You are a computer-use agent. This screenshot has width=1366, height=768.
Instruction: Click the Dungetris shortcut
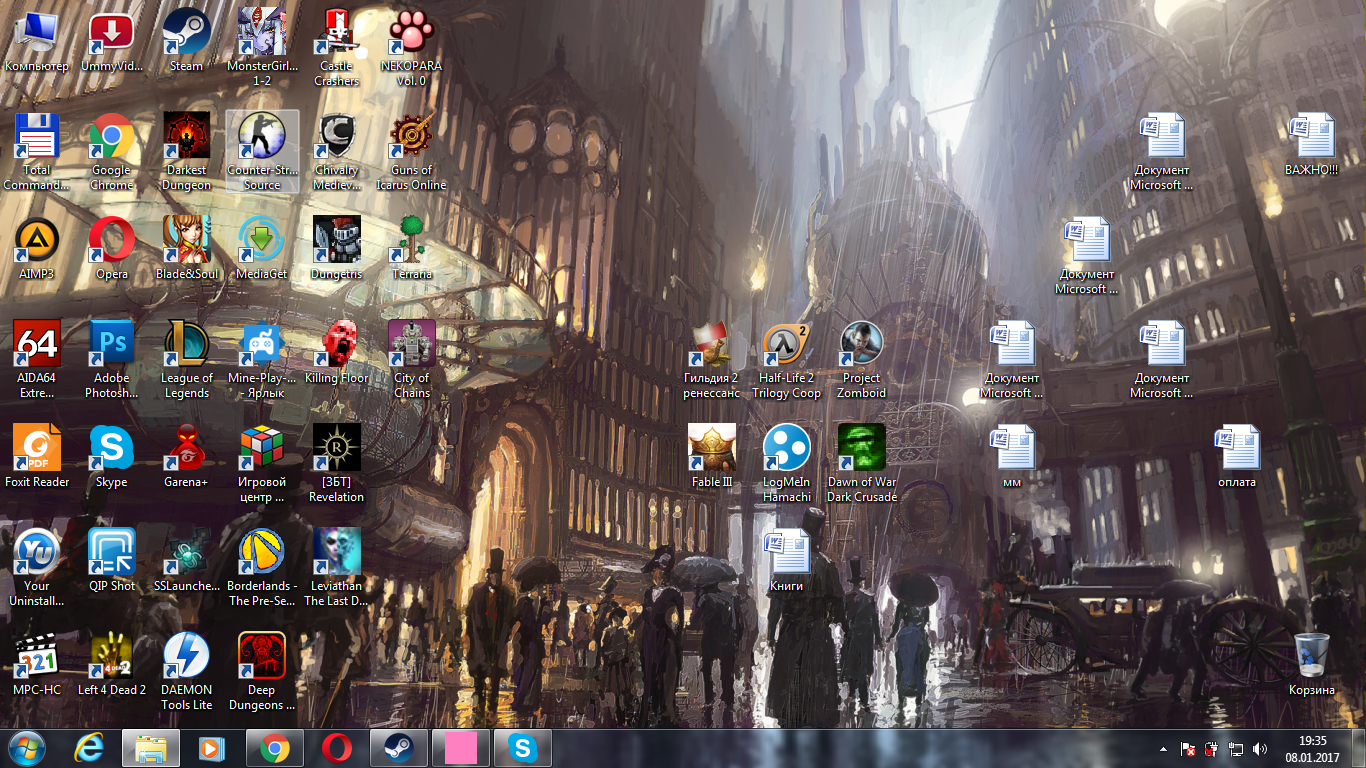click(x=337, y=250)
